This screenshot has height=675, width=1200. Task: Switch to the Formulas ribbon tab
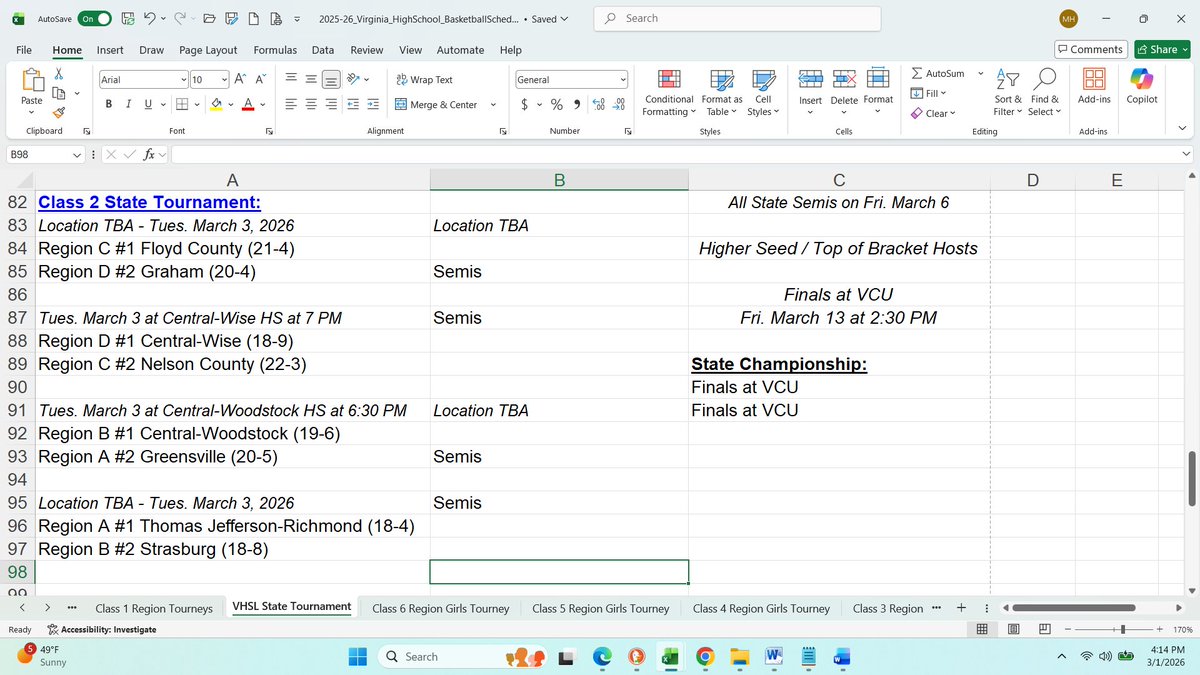pos(275,50)
